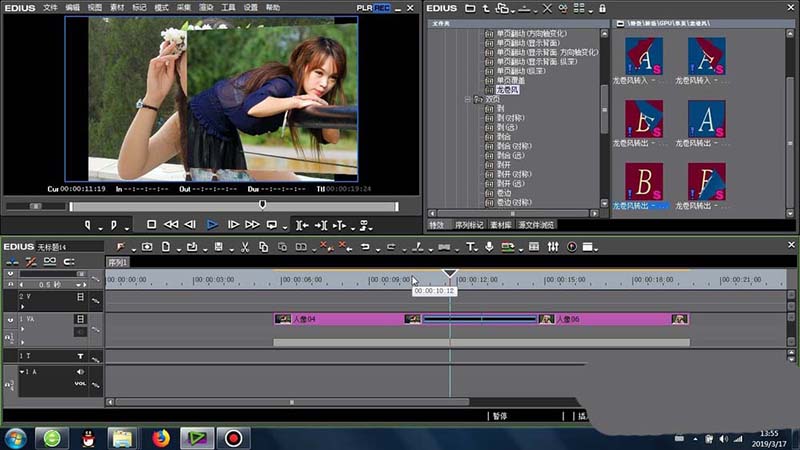
Task: Click the folder-up icon in effects panel
Action: 486,8
